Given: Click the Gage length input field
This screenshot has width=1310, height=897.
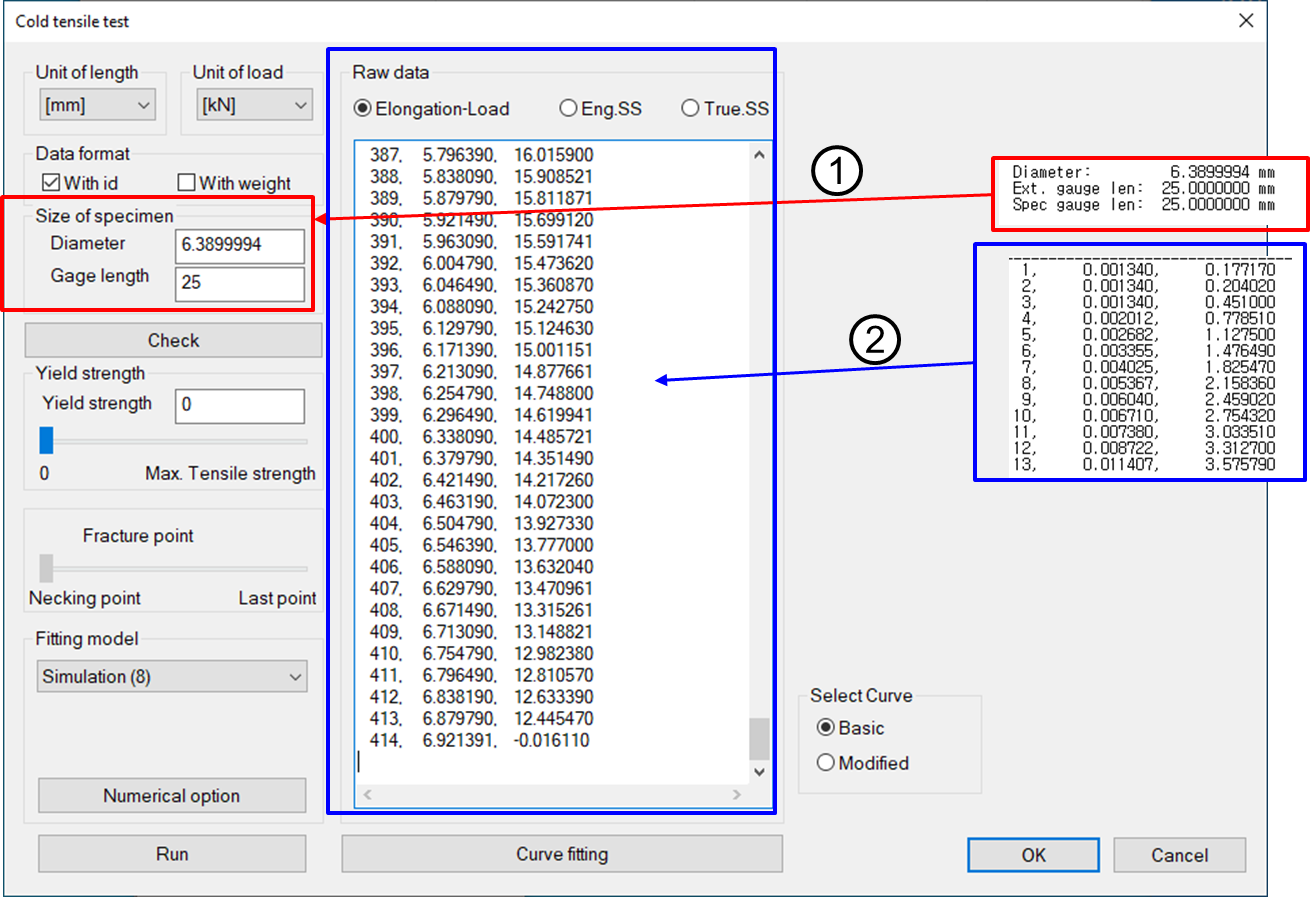Looking at the screenshot, I should (239, 283).
